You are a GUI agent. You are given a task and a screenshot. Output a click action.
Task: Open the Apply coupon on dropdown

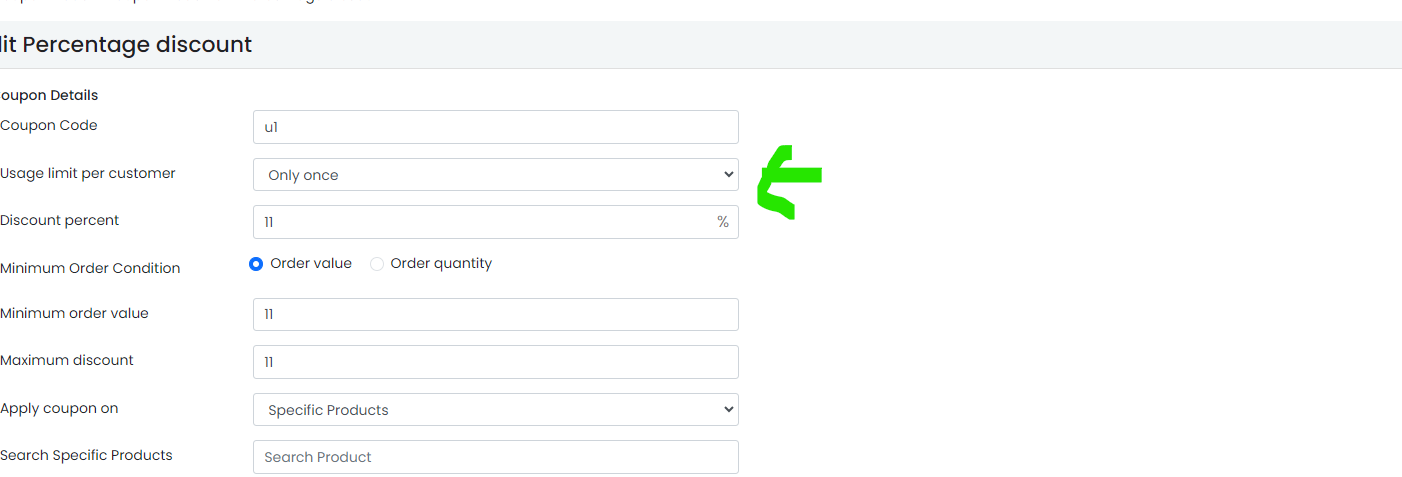tap(496, 409)
